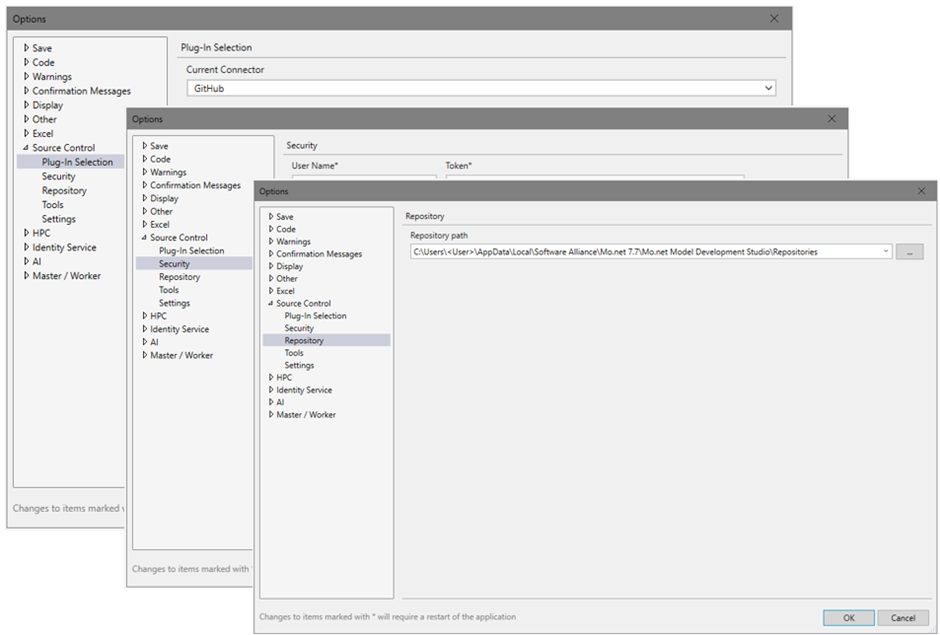
Task: Click the Cancel button
Action: coord(903,618)
